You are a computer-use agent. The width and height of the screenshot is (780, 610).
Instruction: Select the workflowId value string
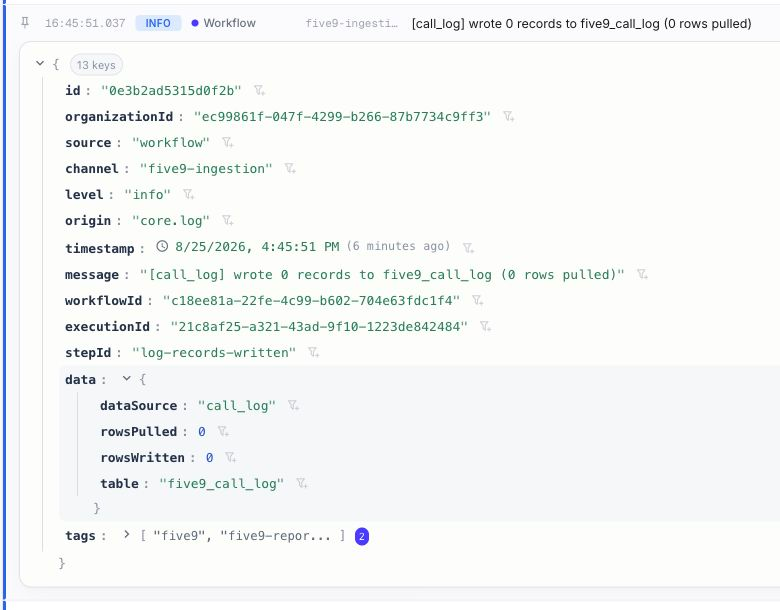[311, 301]
